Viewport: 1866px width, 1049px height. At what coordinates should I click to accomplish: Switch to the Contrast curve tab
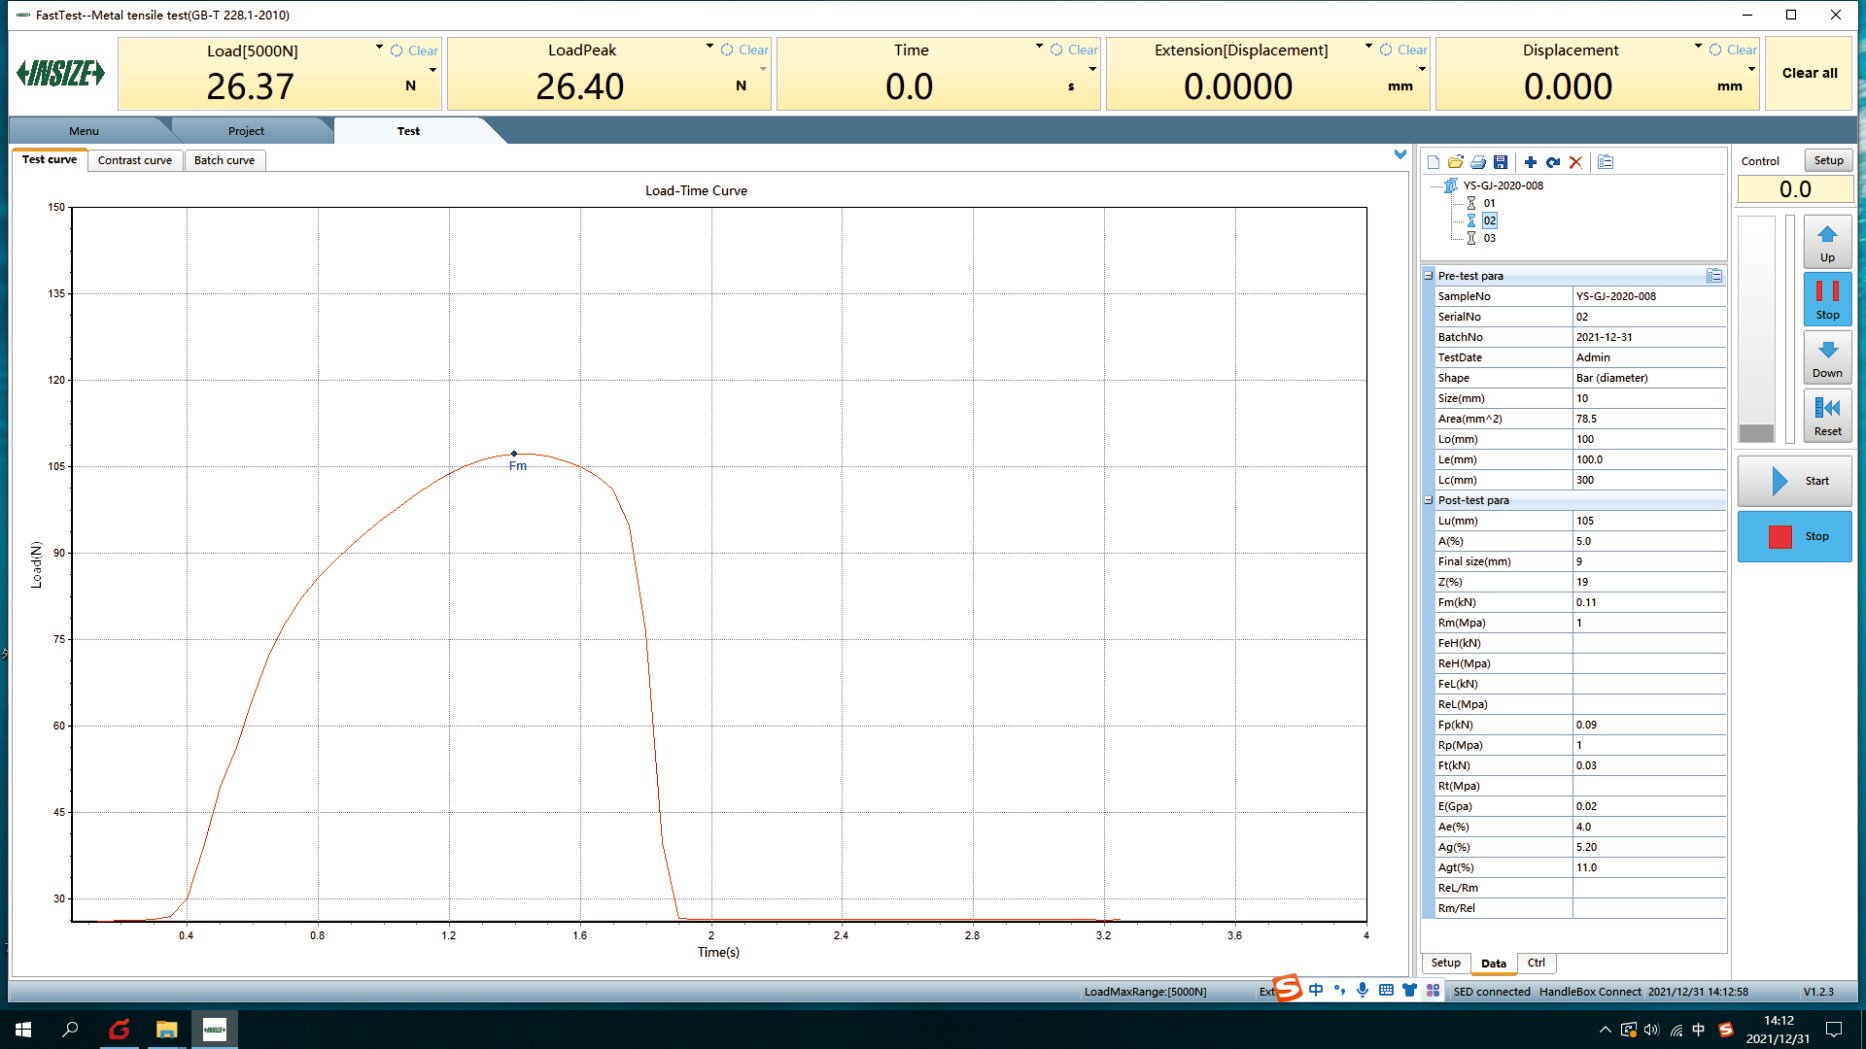tap(135, 160)
